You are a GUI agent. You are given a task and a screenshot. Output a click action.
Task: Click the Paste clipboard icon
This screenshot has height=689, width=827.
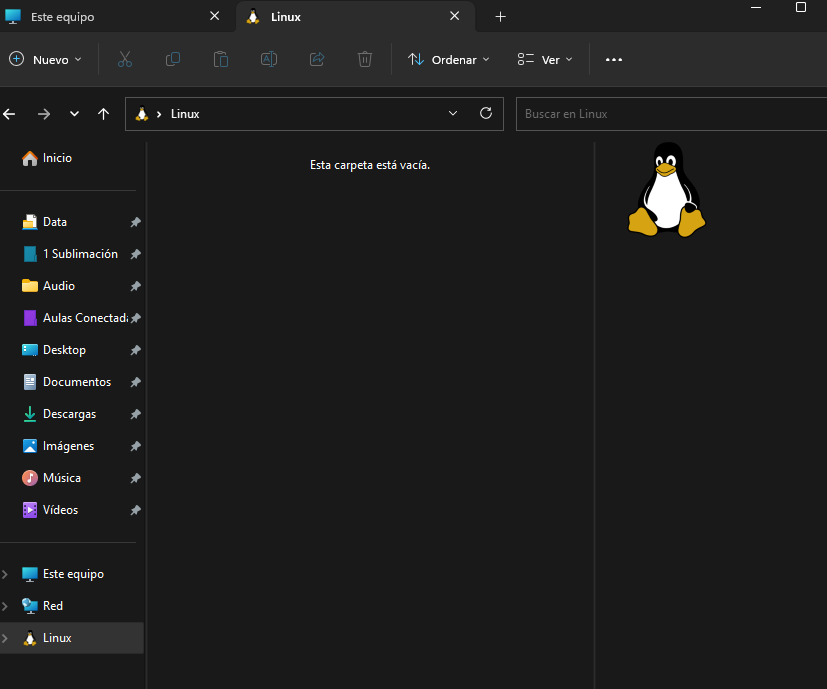220,59
